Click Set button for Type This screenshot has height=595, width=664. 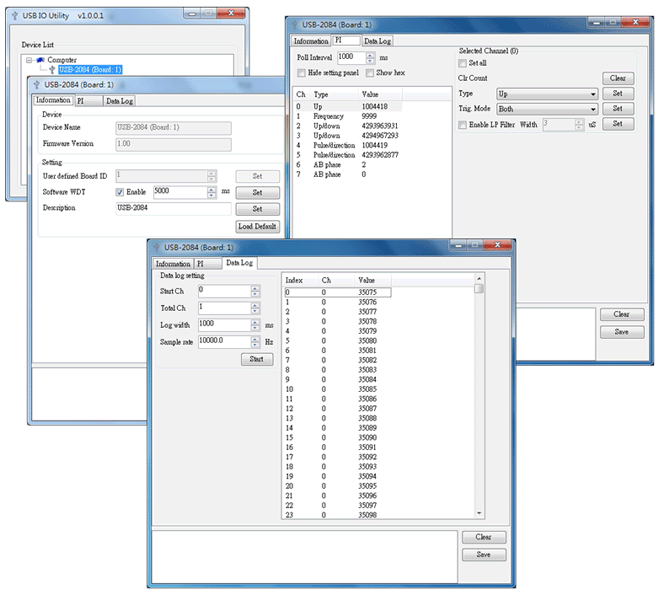618,94
